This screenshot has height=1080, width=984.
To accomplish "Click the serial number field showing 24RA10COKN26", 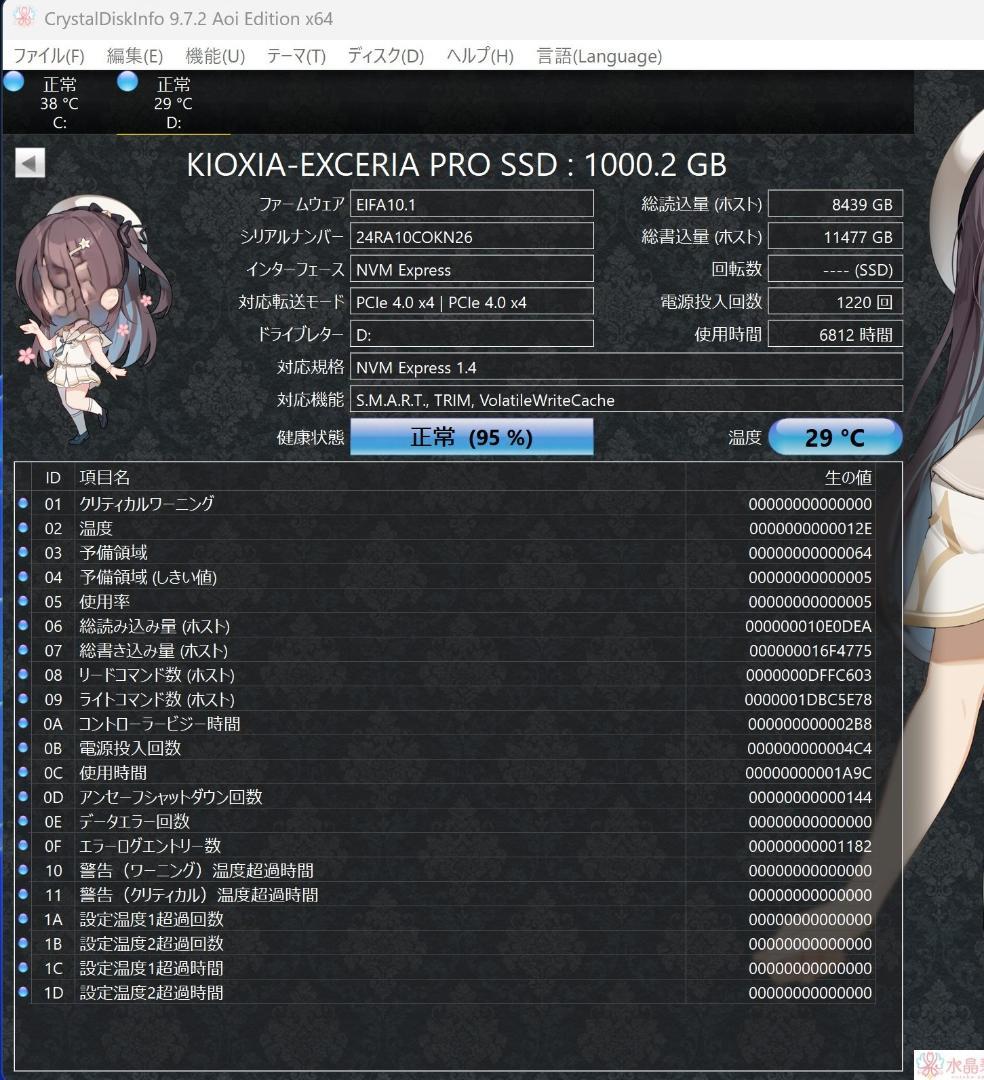I will pyautogui.click(x=472, y=236).
